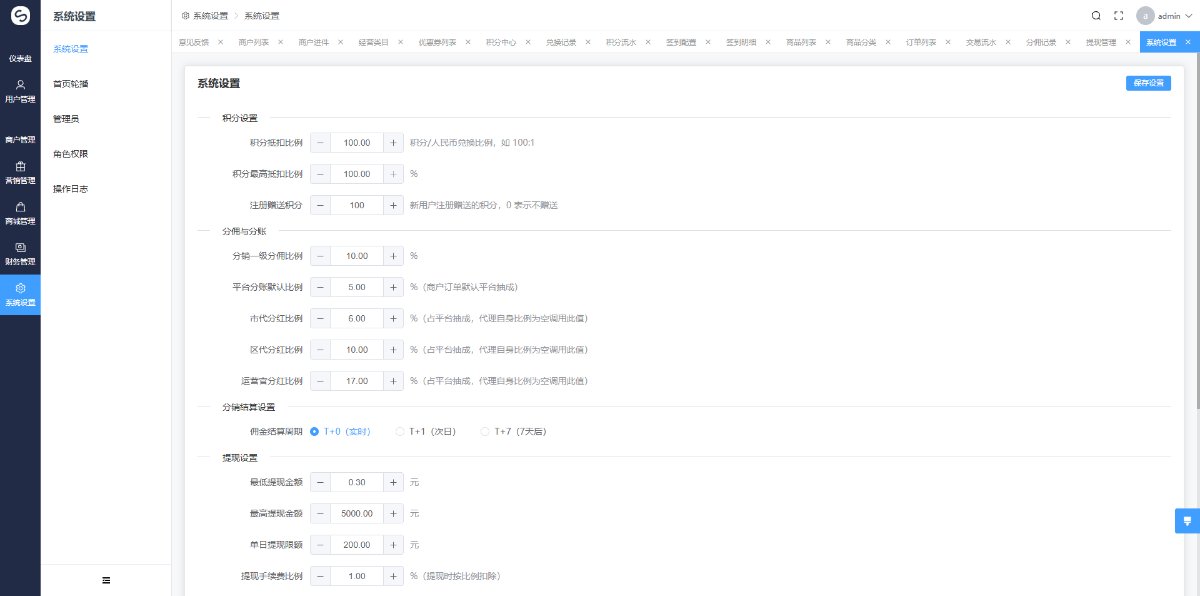Close the 优惠券列表 tab
This screenshot has height=596, width=1200.
pyautogui.click(x=468, y=43)
